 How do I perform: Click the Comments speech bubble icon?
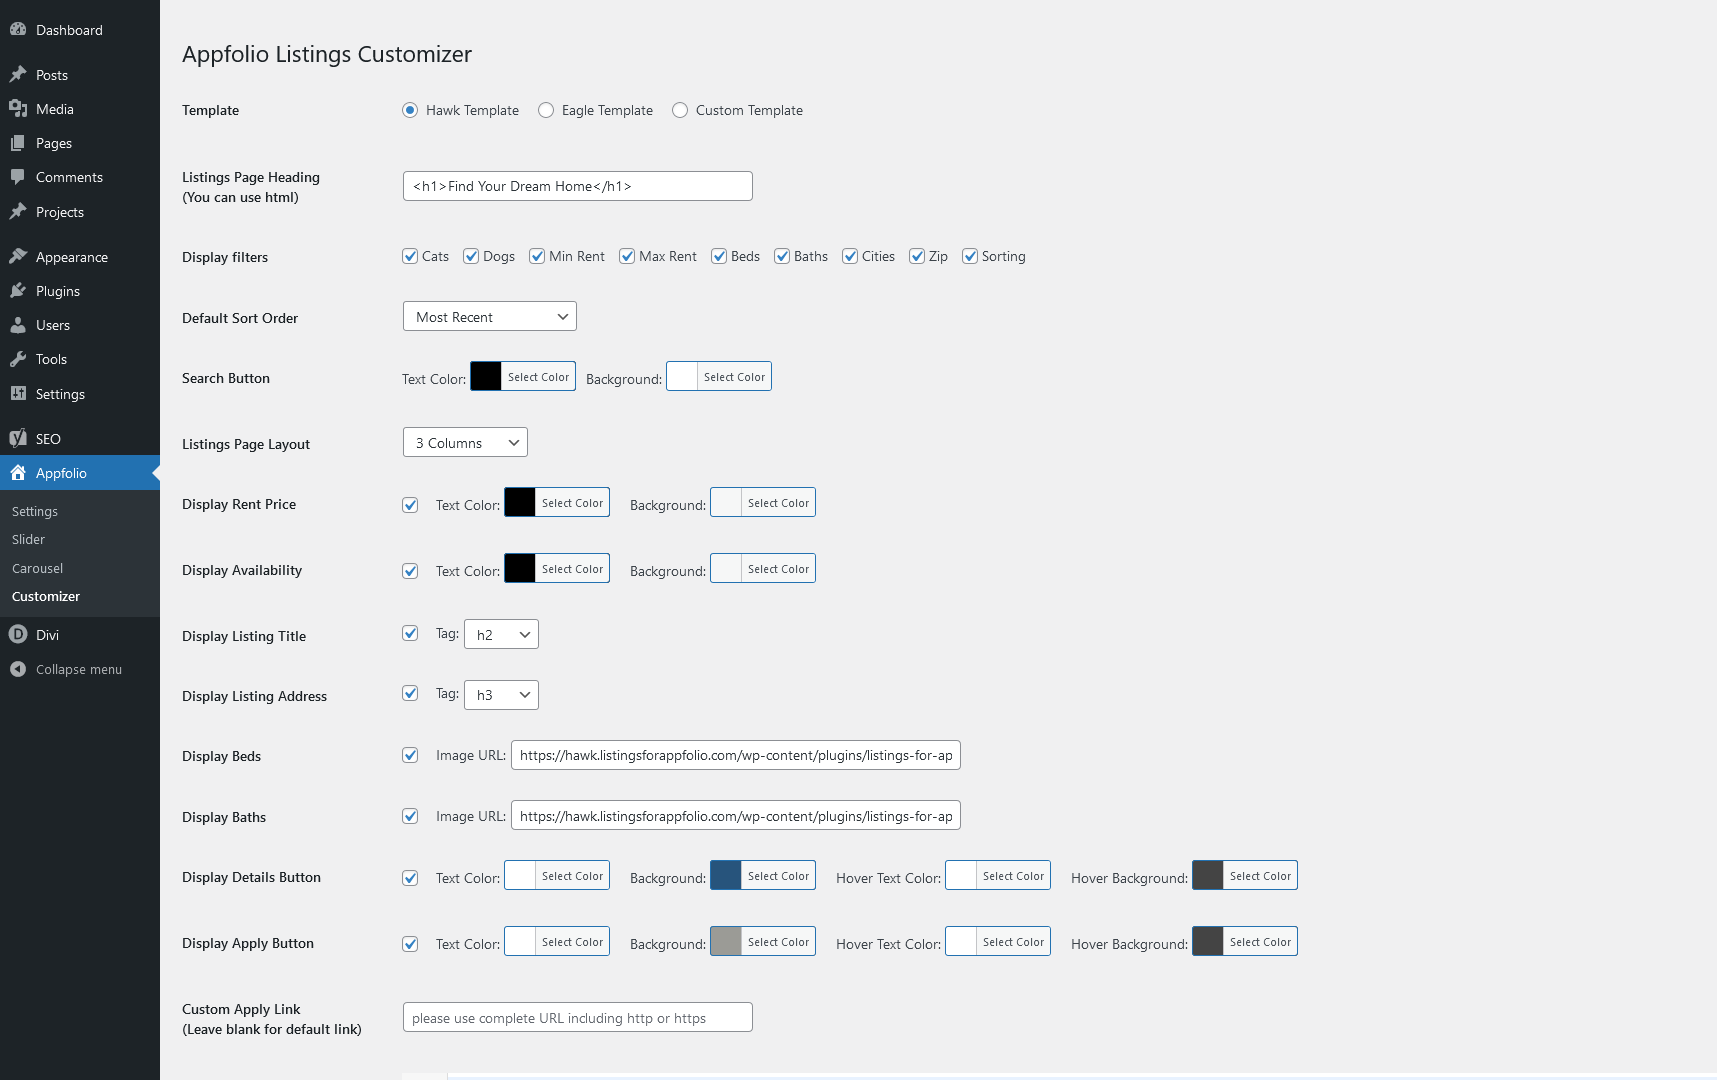pyautogui.click(x=18, y=177)
